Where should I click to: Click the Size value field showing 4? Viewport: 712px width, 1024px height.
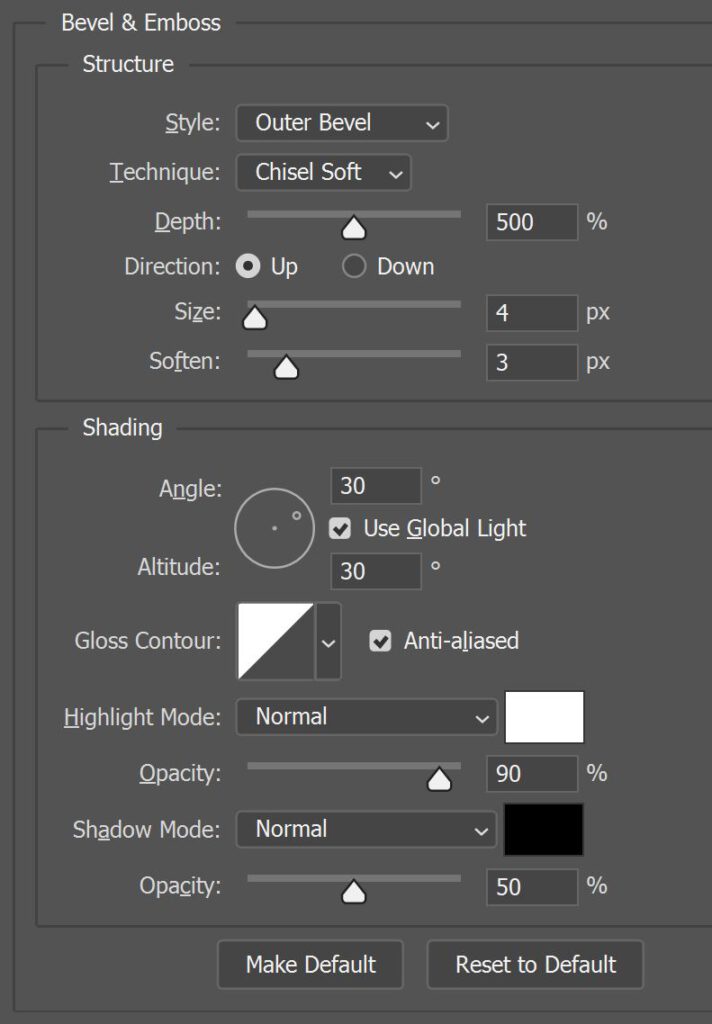pos(532,312)
